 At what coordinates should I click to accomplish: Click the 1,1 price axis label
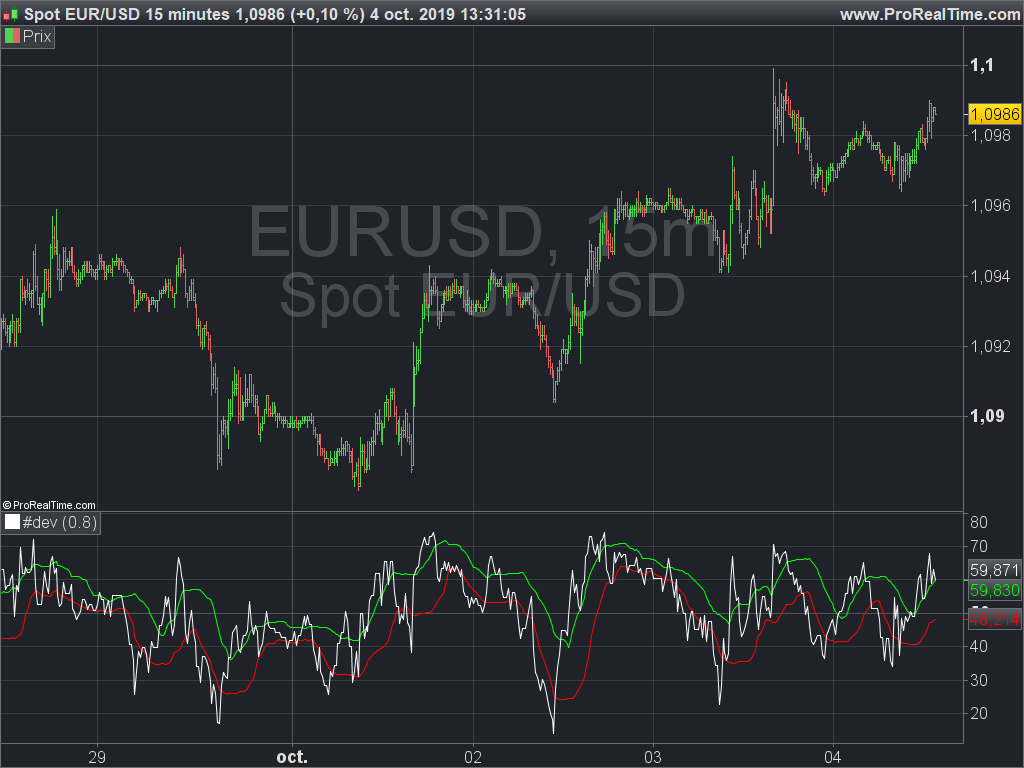click(x=982, y=65)
